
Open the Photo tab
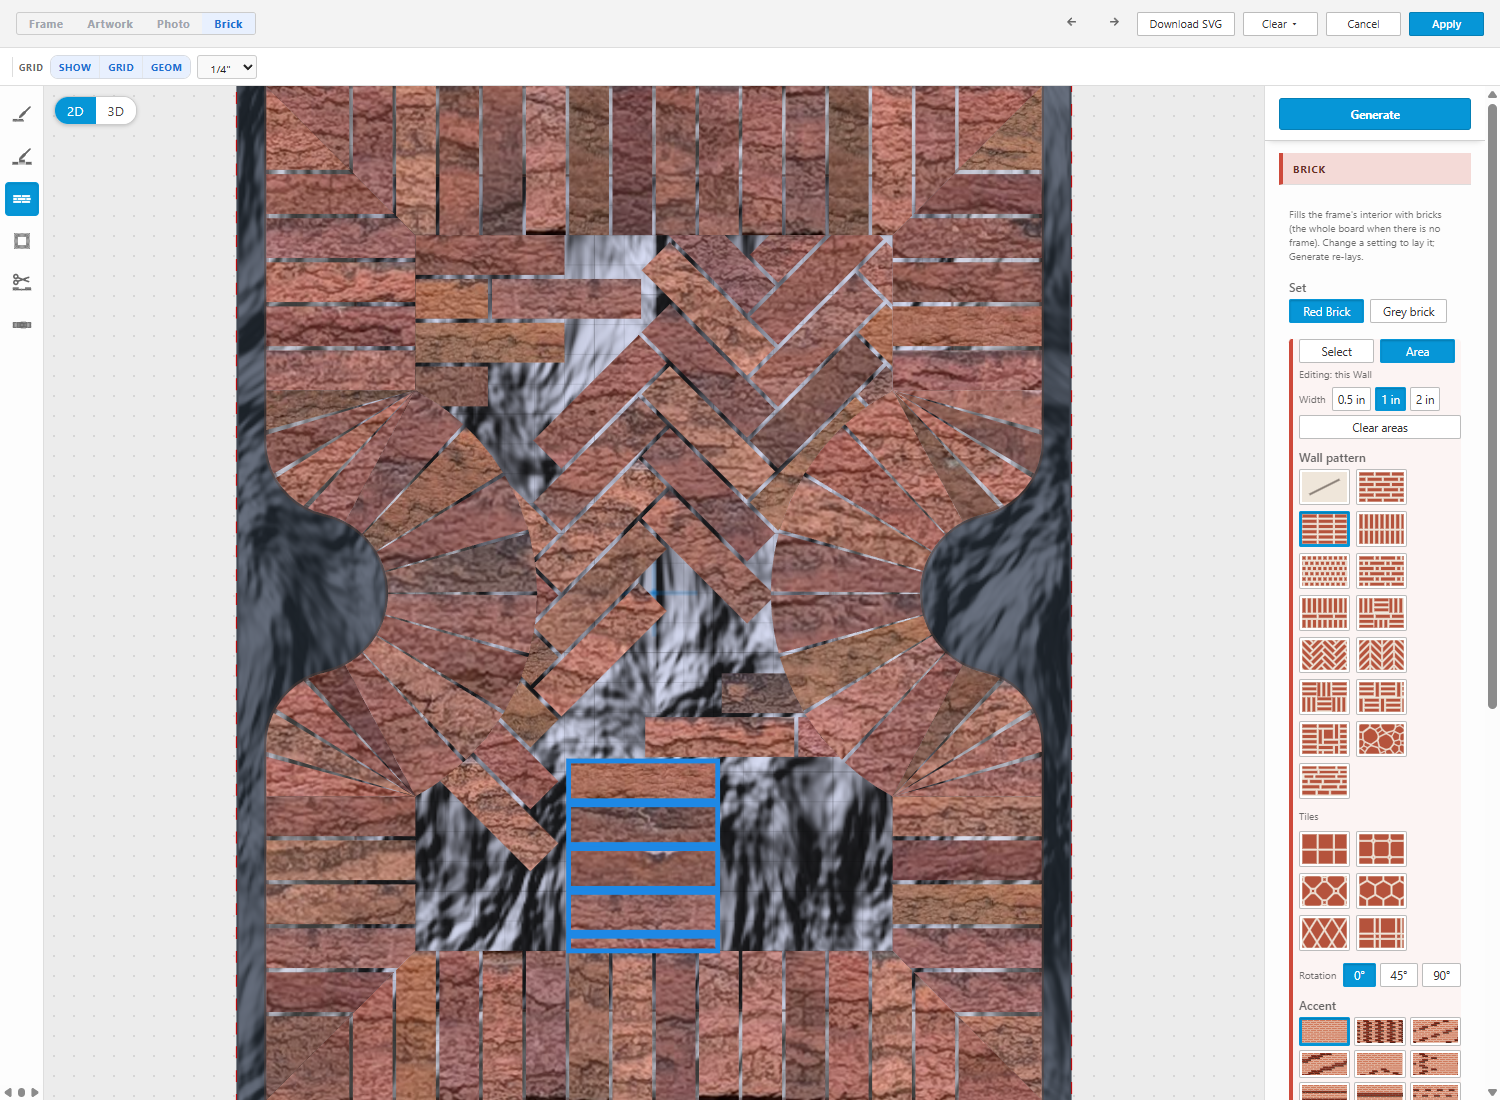173,24
